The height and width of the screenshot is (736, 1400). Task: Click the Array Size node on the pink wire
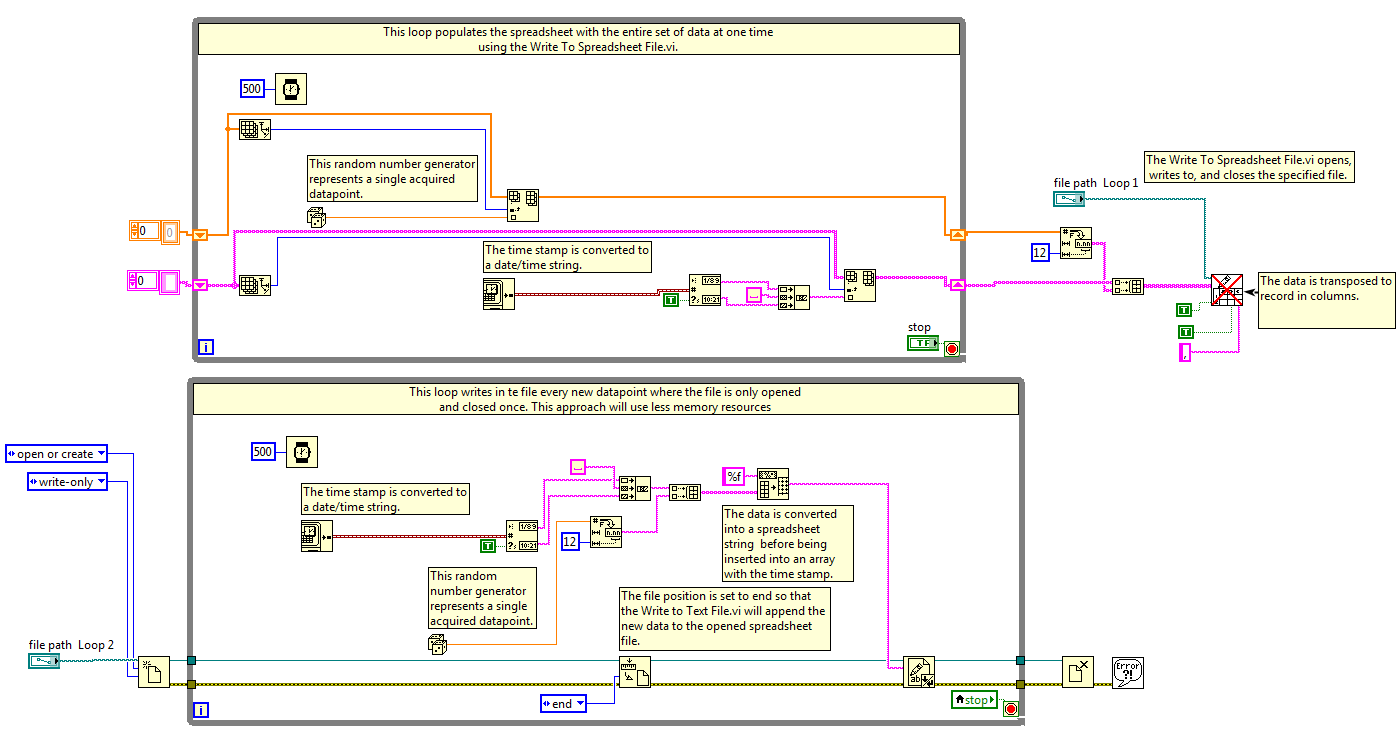point(255,286)
